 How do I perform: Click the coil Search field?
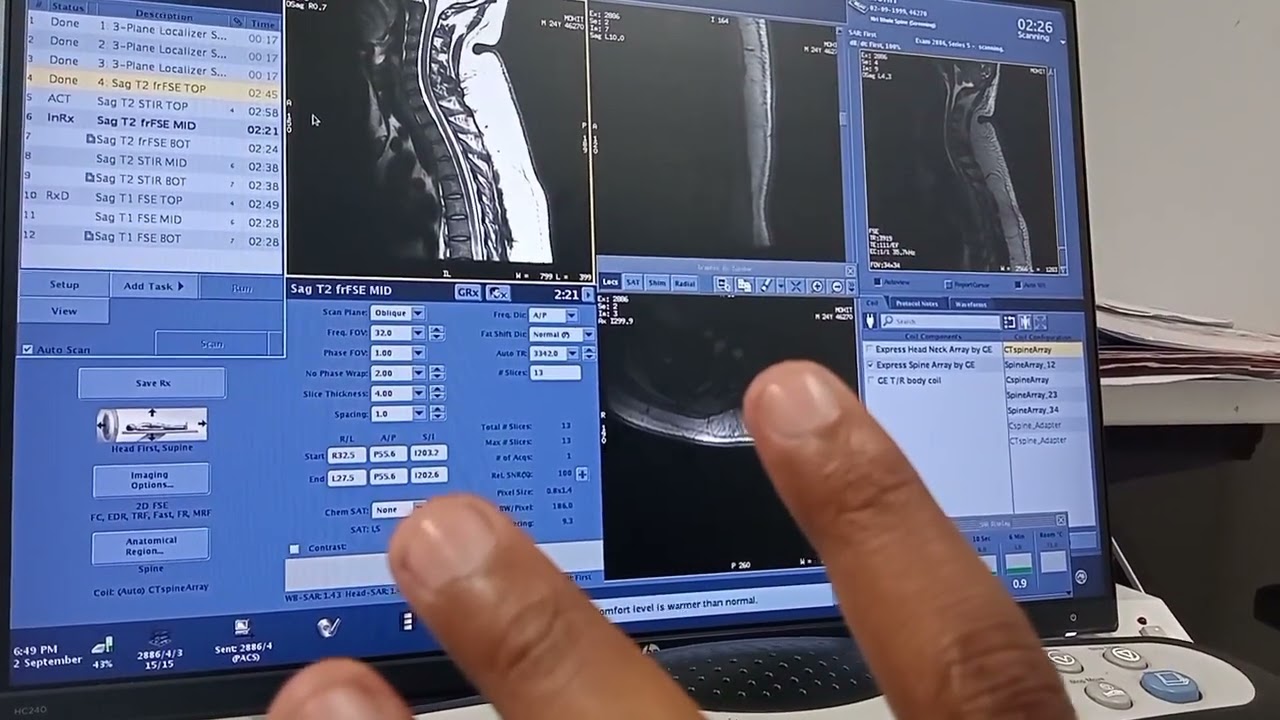click(x=940, y=322)
